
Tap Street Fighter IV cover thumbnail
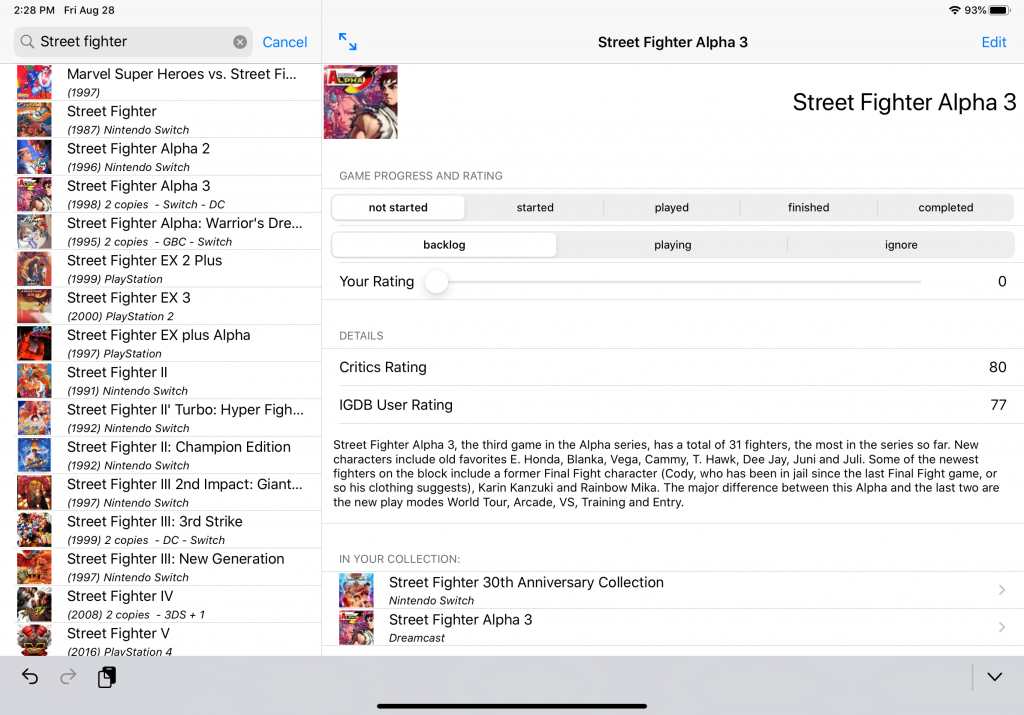pyautogui.click(x=34, y=604)
